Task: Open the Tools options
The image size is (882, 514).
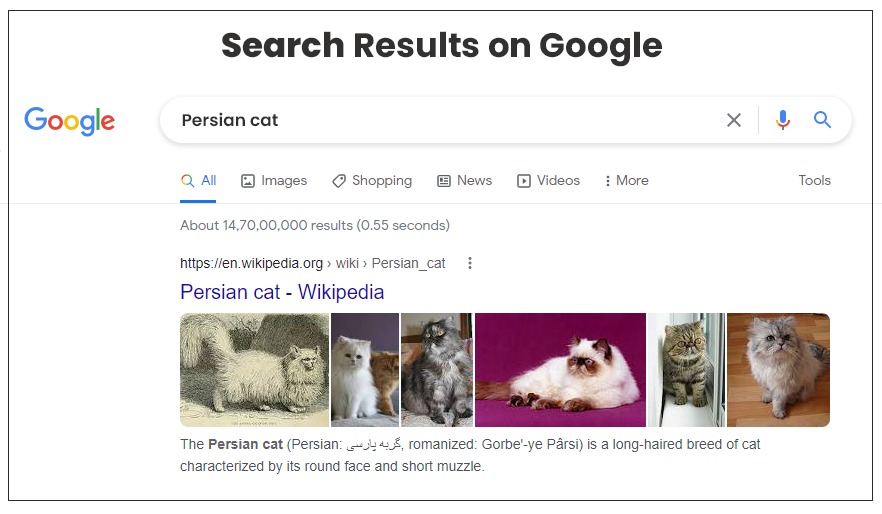Action: click(814, 181)
